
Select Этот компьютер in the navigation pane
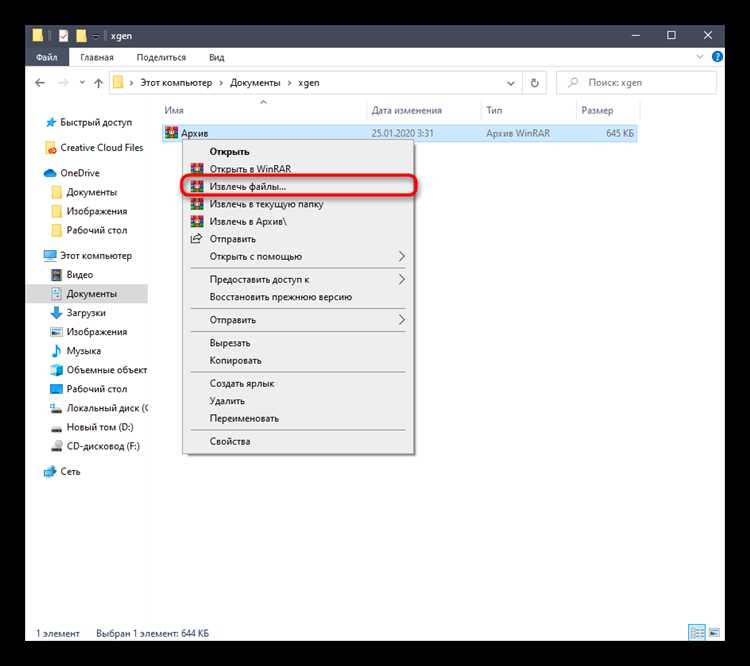pyautogui.click(x=88, y=255)
